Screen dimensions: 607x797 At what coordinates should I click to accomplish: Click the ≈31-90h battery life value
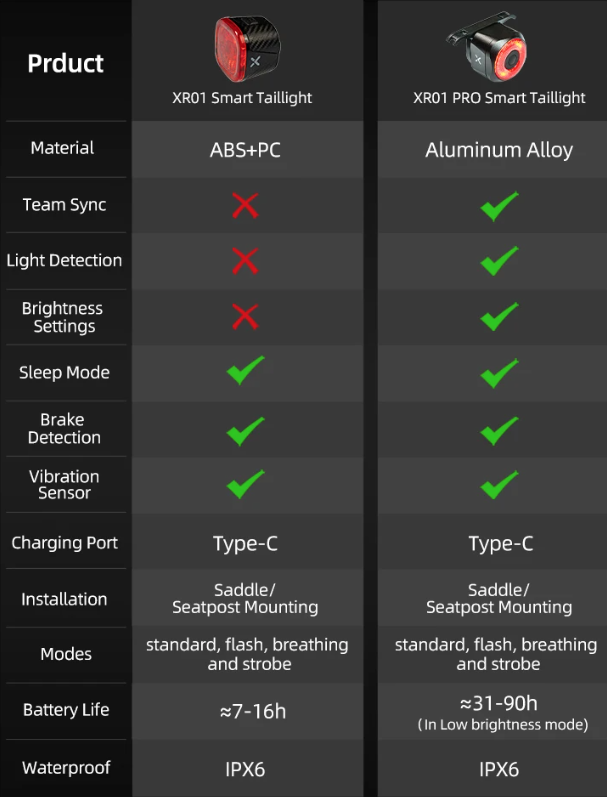coord(499,703)
